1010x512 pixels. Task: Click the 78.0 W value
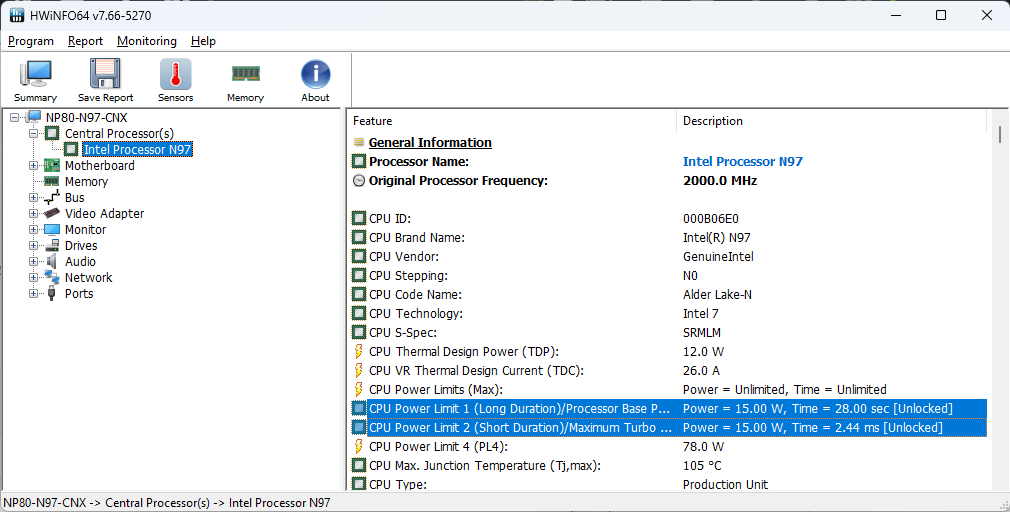coord(703,446)
